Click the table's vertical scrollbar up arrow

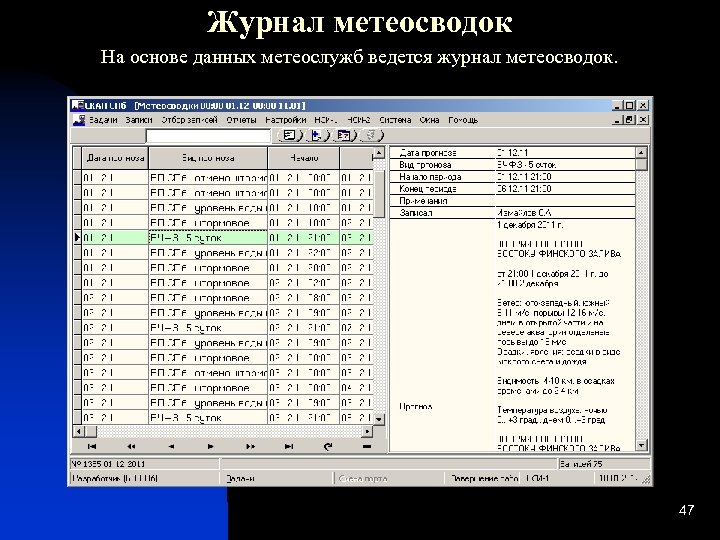379,153
